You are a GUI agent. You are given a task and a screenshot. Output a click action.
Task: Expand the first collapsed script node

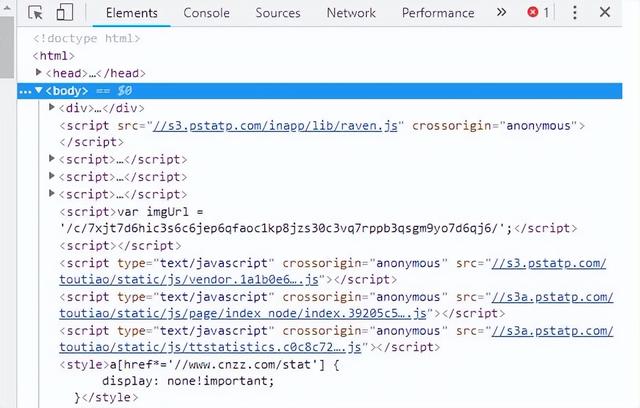click(x=51, y=158)
